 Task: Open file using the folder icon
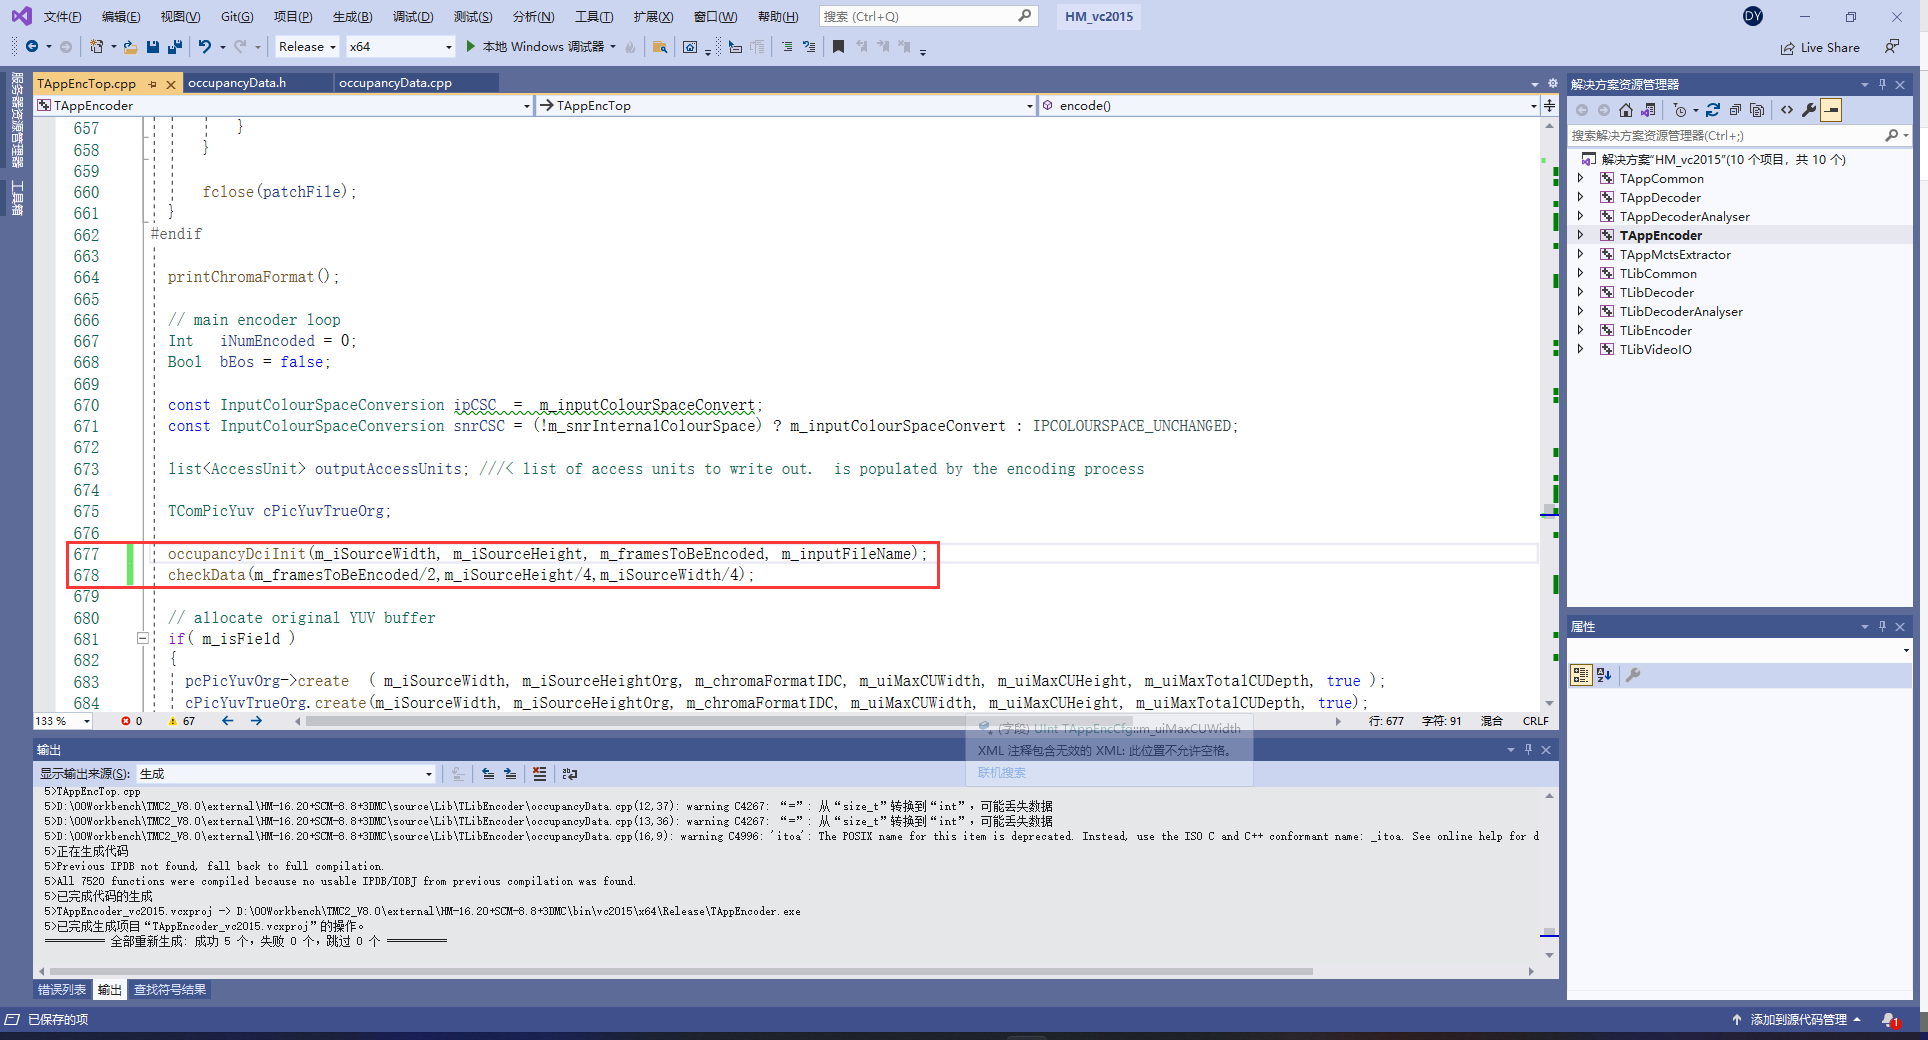[130, 46]
